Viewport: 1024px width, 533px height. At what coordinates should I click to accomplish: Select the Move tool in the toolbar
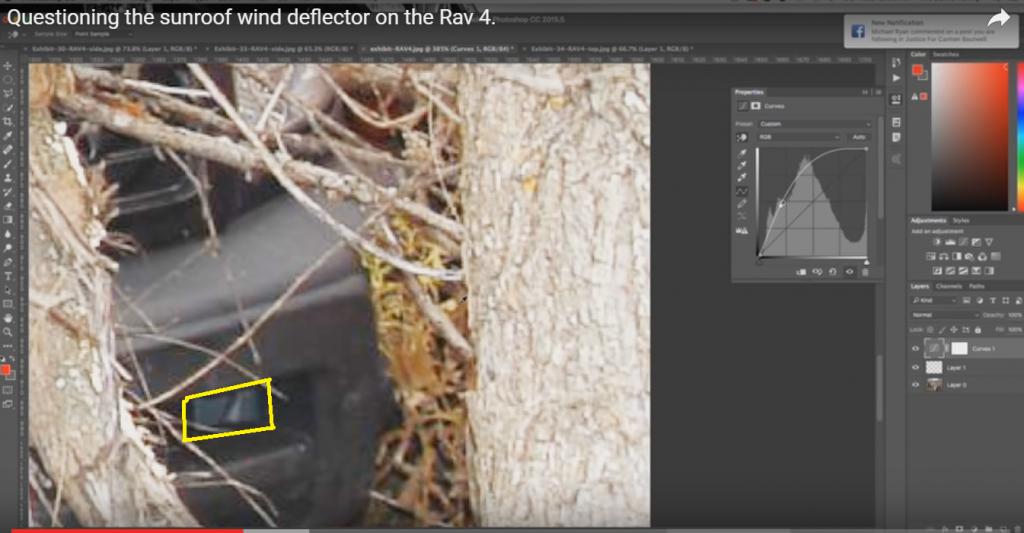(x=8, y=66)
